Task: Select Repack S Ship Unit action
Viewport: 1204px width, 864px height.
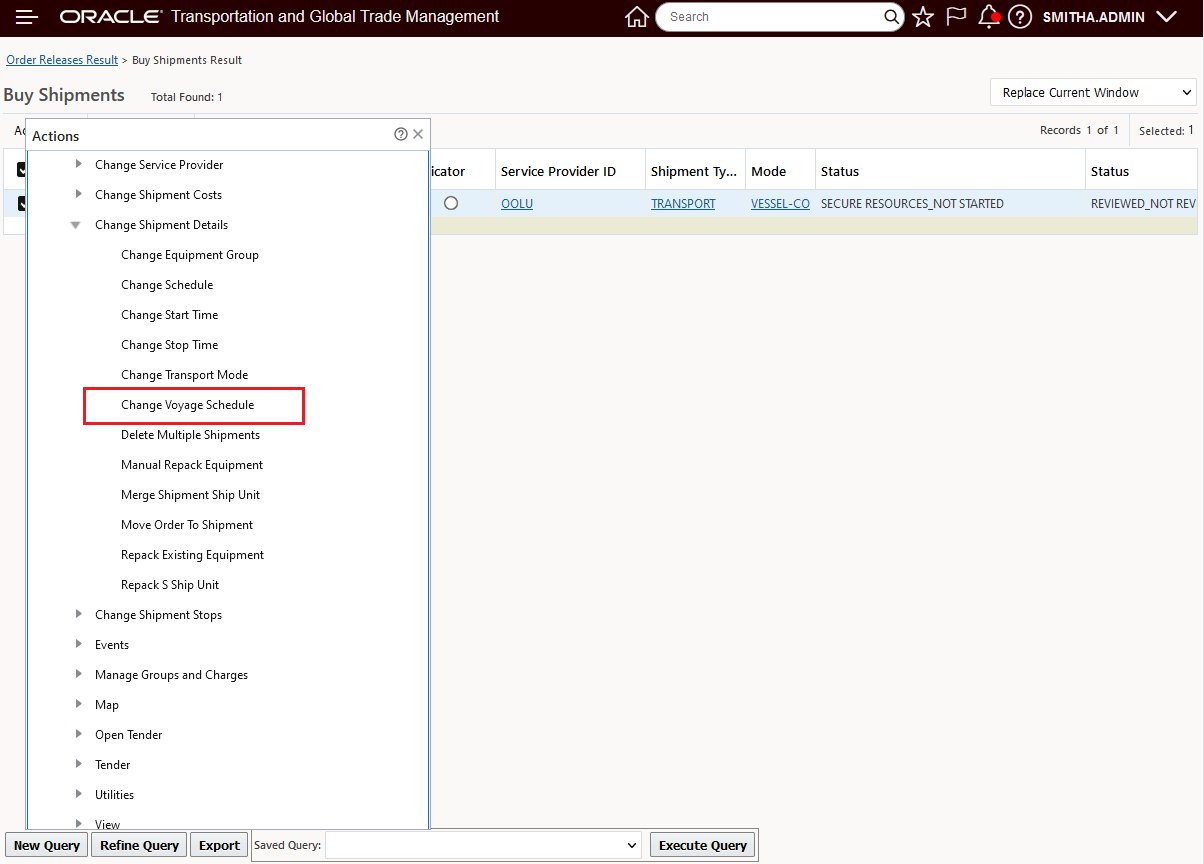Action: click(x=170, y=585)
